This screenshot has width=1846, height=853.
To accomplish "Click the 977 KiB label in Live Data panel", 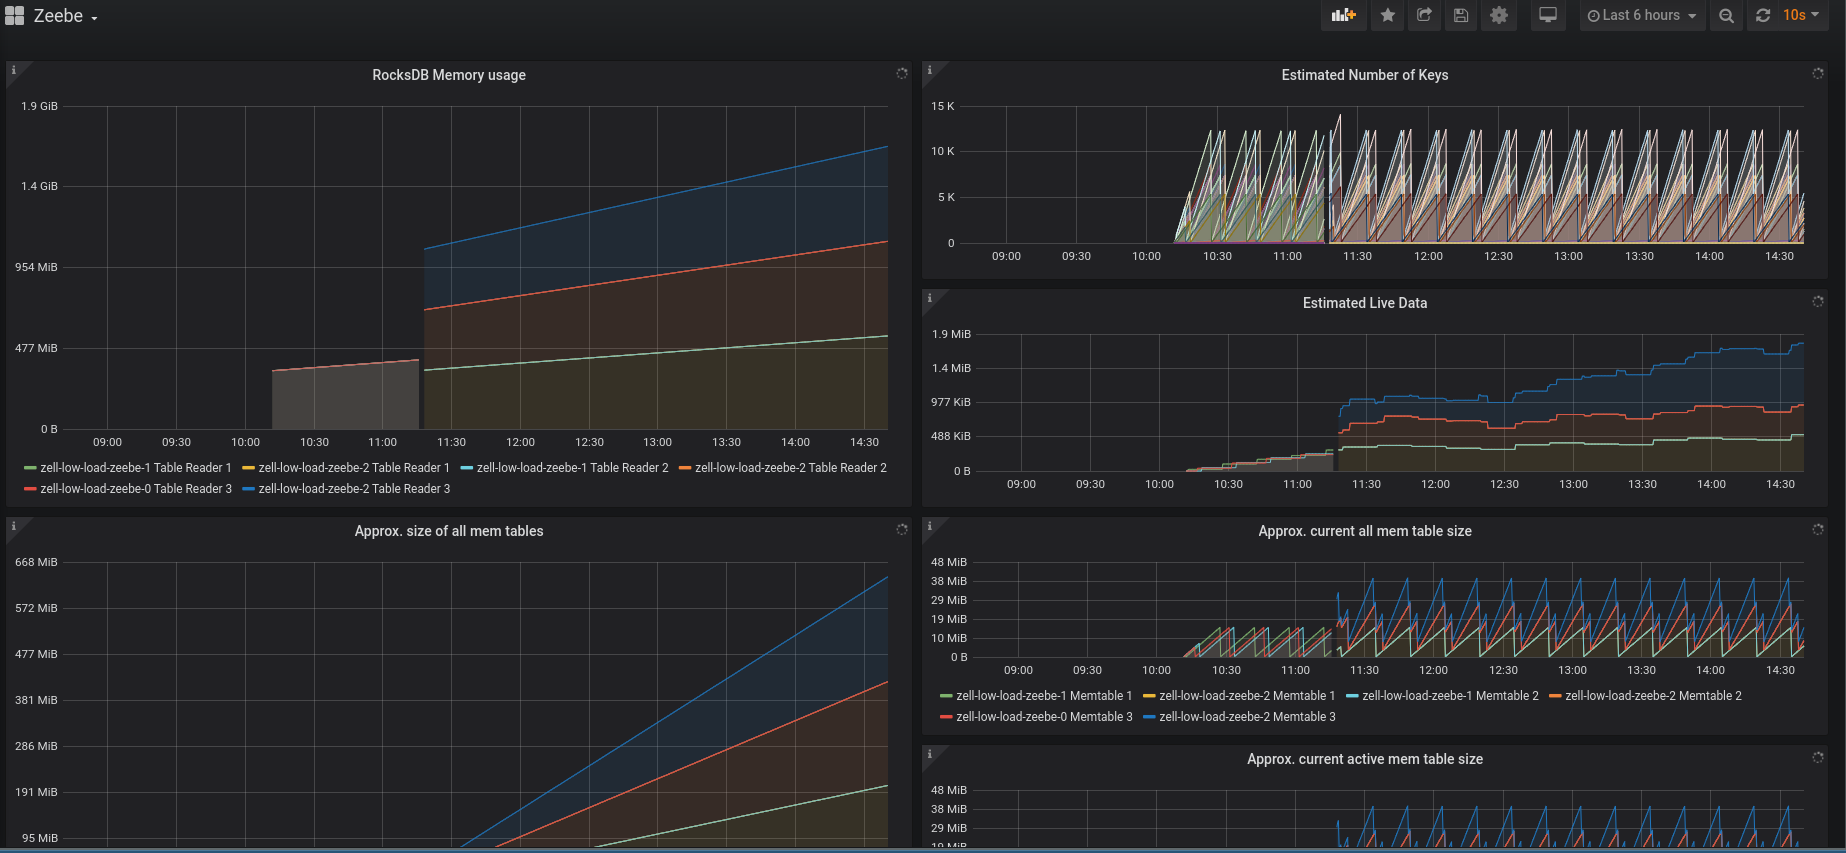I will coord(951,402).
